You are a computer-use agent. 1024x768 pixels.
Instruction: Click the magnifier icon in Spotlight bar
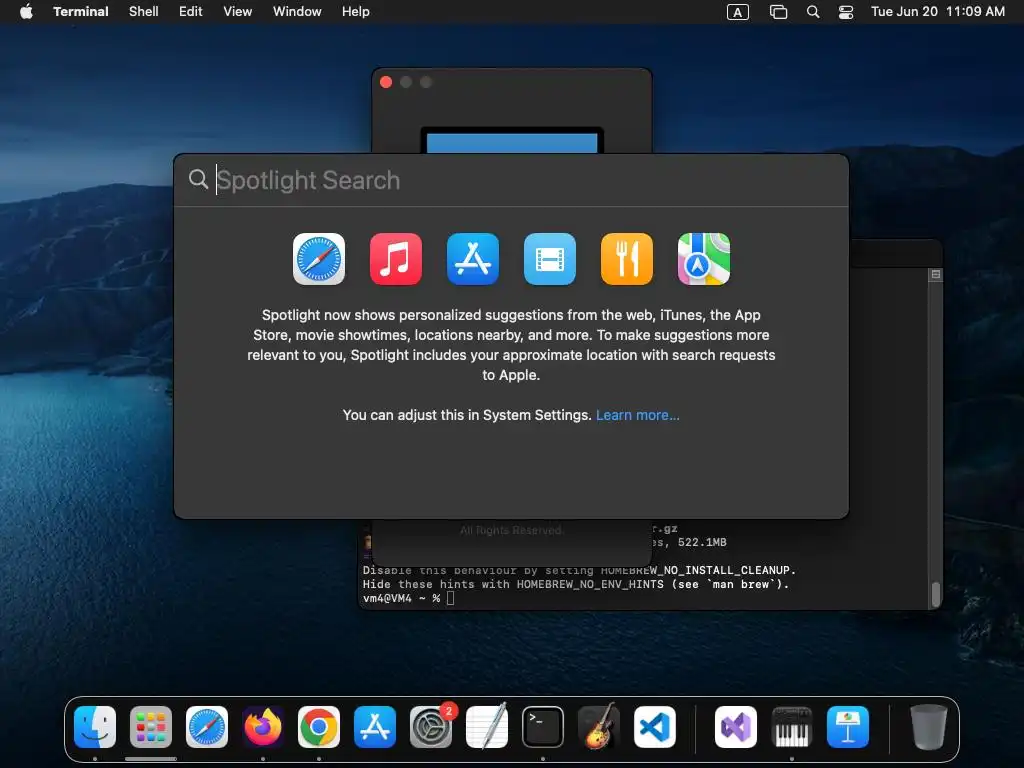point(198,179)
